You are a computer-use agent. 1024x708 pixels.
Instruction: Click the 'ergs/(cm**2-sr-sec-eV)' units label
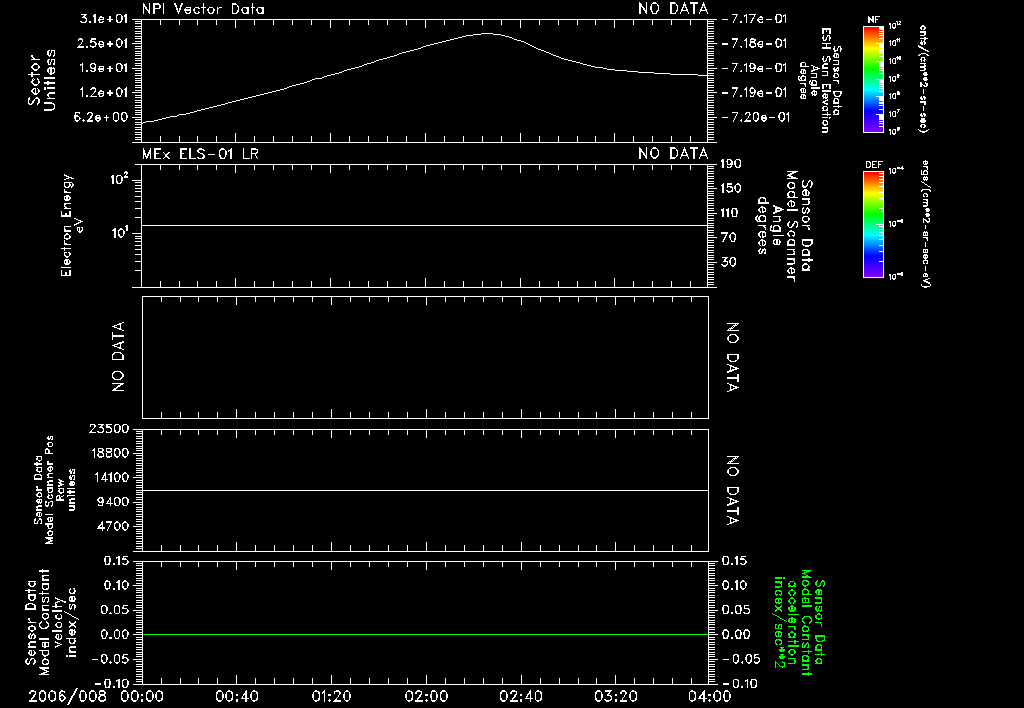(925, 223)
